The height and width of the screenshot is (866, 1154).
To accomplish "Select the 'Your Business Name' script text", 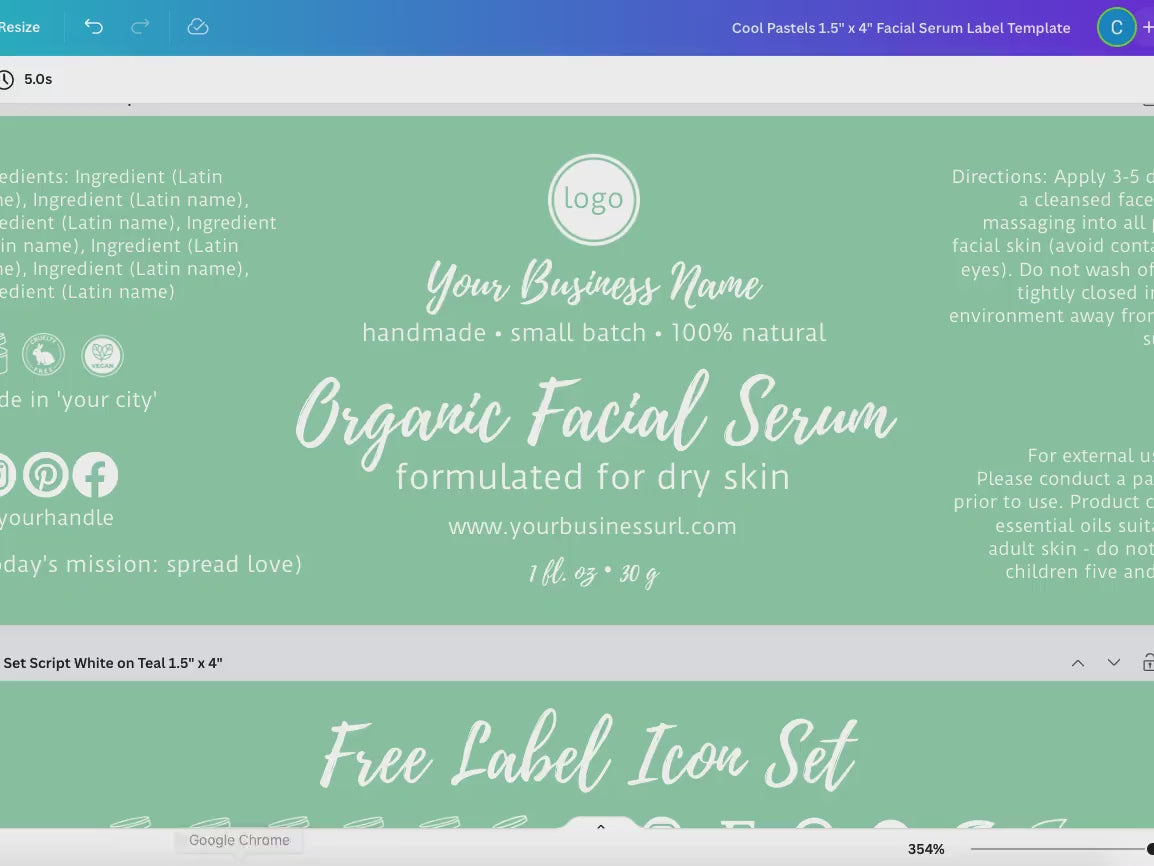I will click(594, 283).
